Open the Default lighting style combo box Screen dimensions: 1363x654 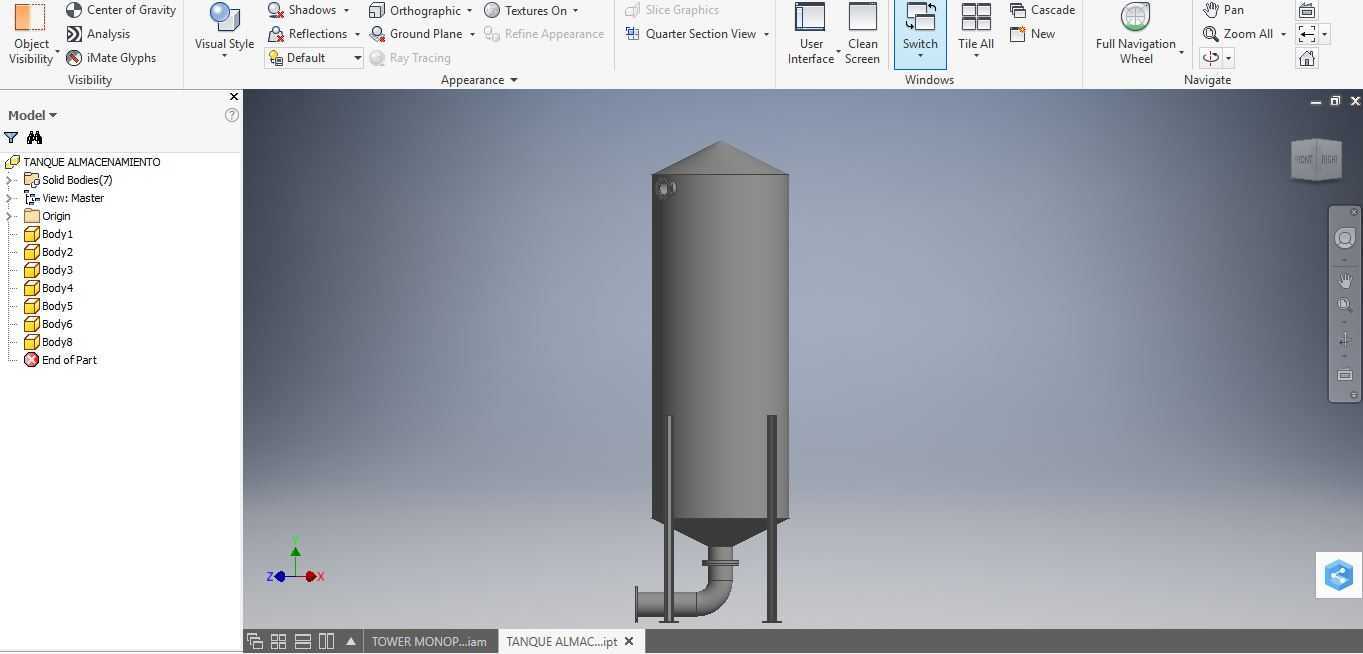314,58
